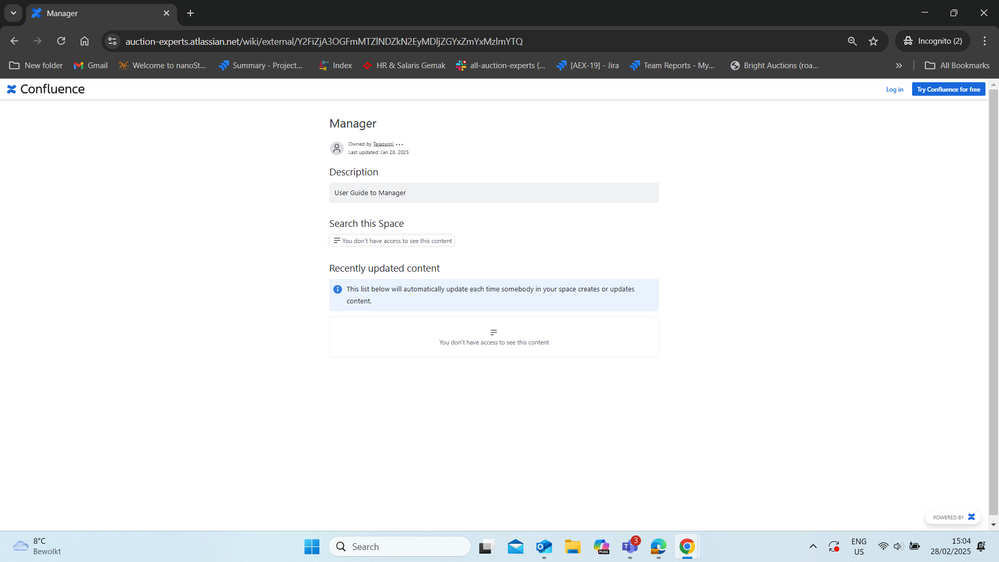Open the Index bookmark
This screenshot has width=999, height=562.
[335, 65]
